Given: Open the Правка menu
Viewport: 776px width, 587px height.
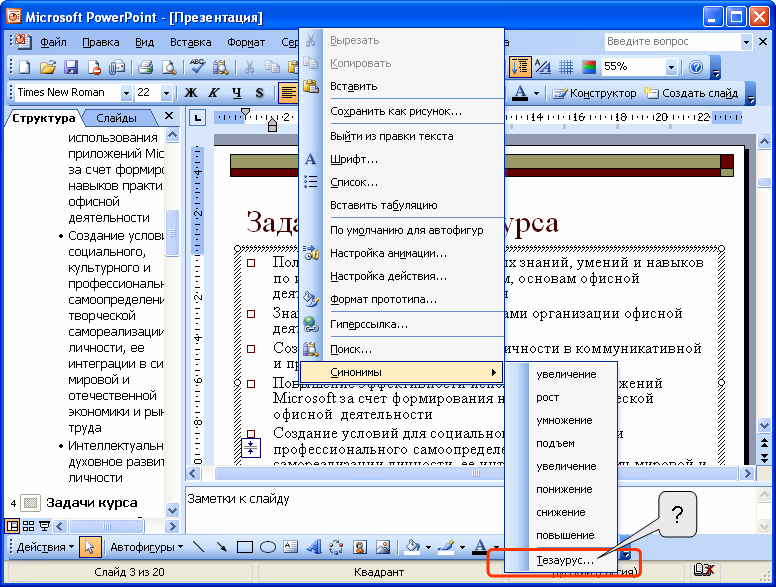Looking at the screenshot, I should (101, 43).
